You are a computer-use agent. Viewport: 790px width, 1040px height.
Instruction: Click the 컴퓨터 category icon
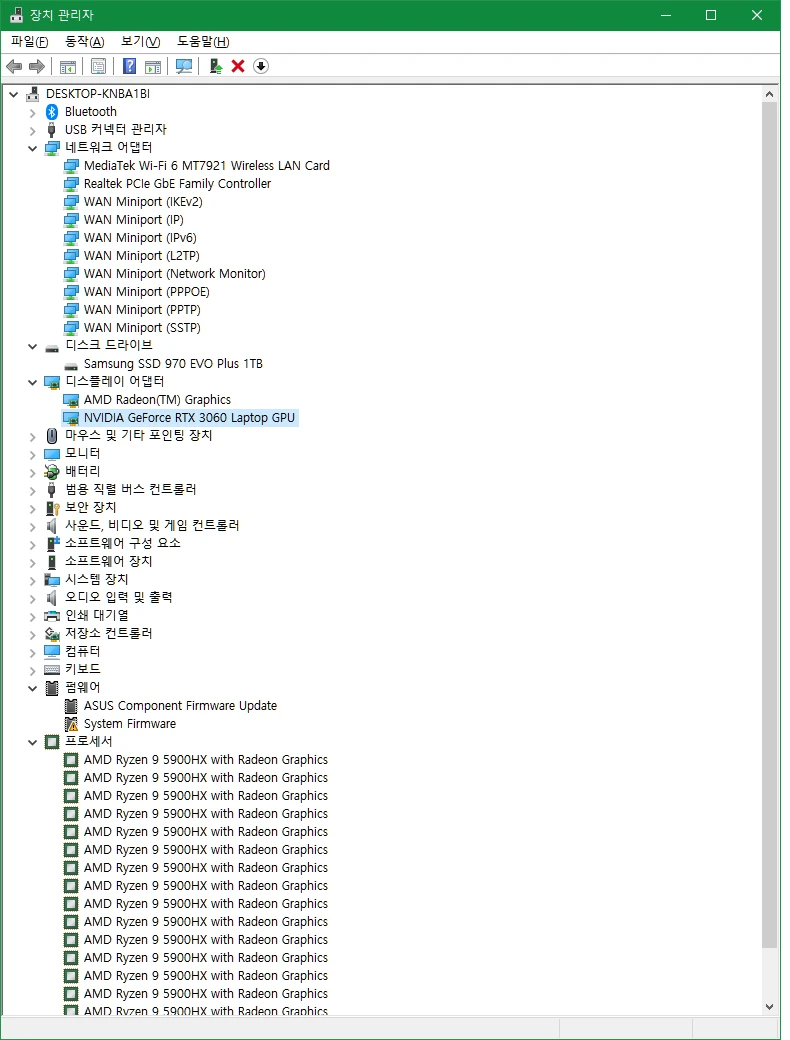[52, 651]
